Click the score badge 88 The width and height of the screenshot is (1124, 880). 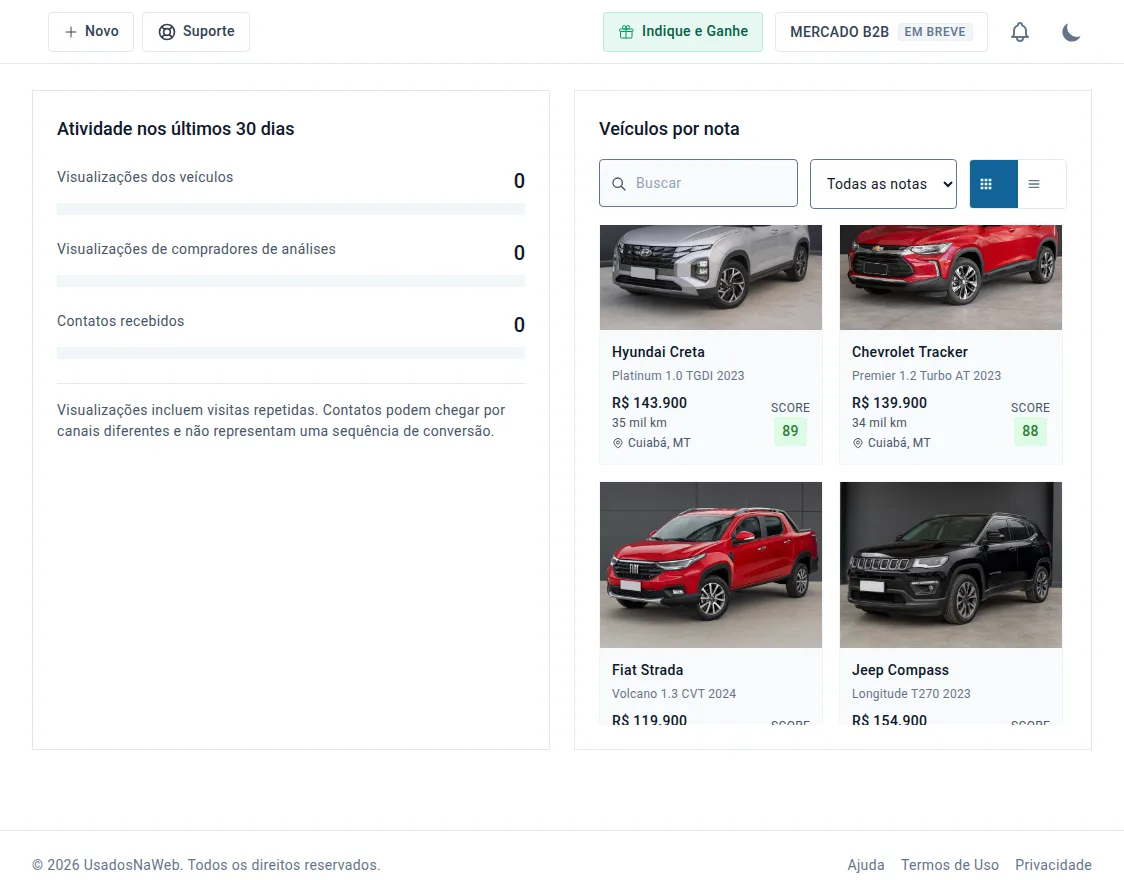pos(1030,431)
